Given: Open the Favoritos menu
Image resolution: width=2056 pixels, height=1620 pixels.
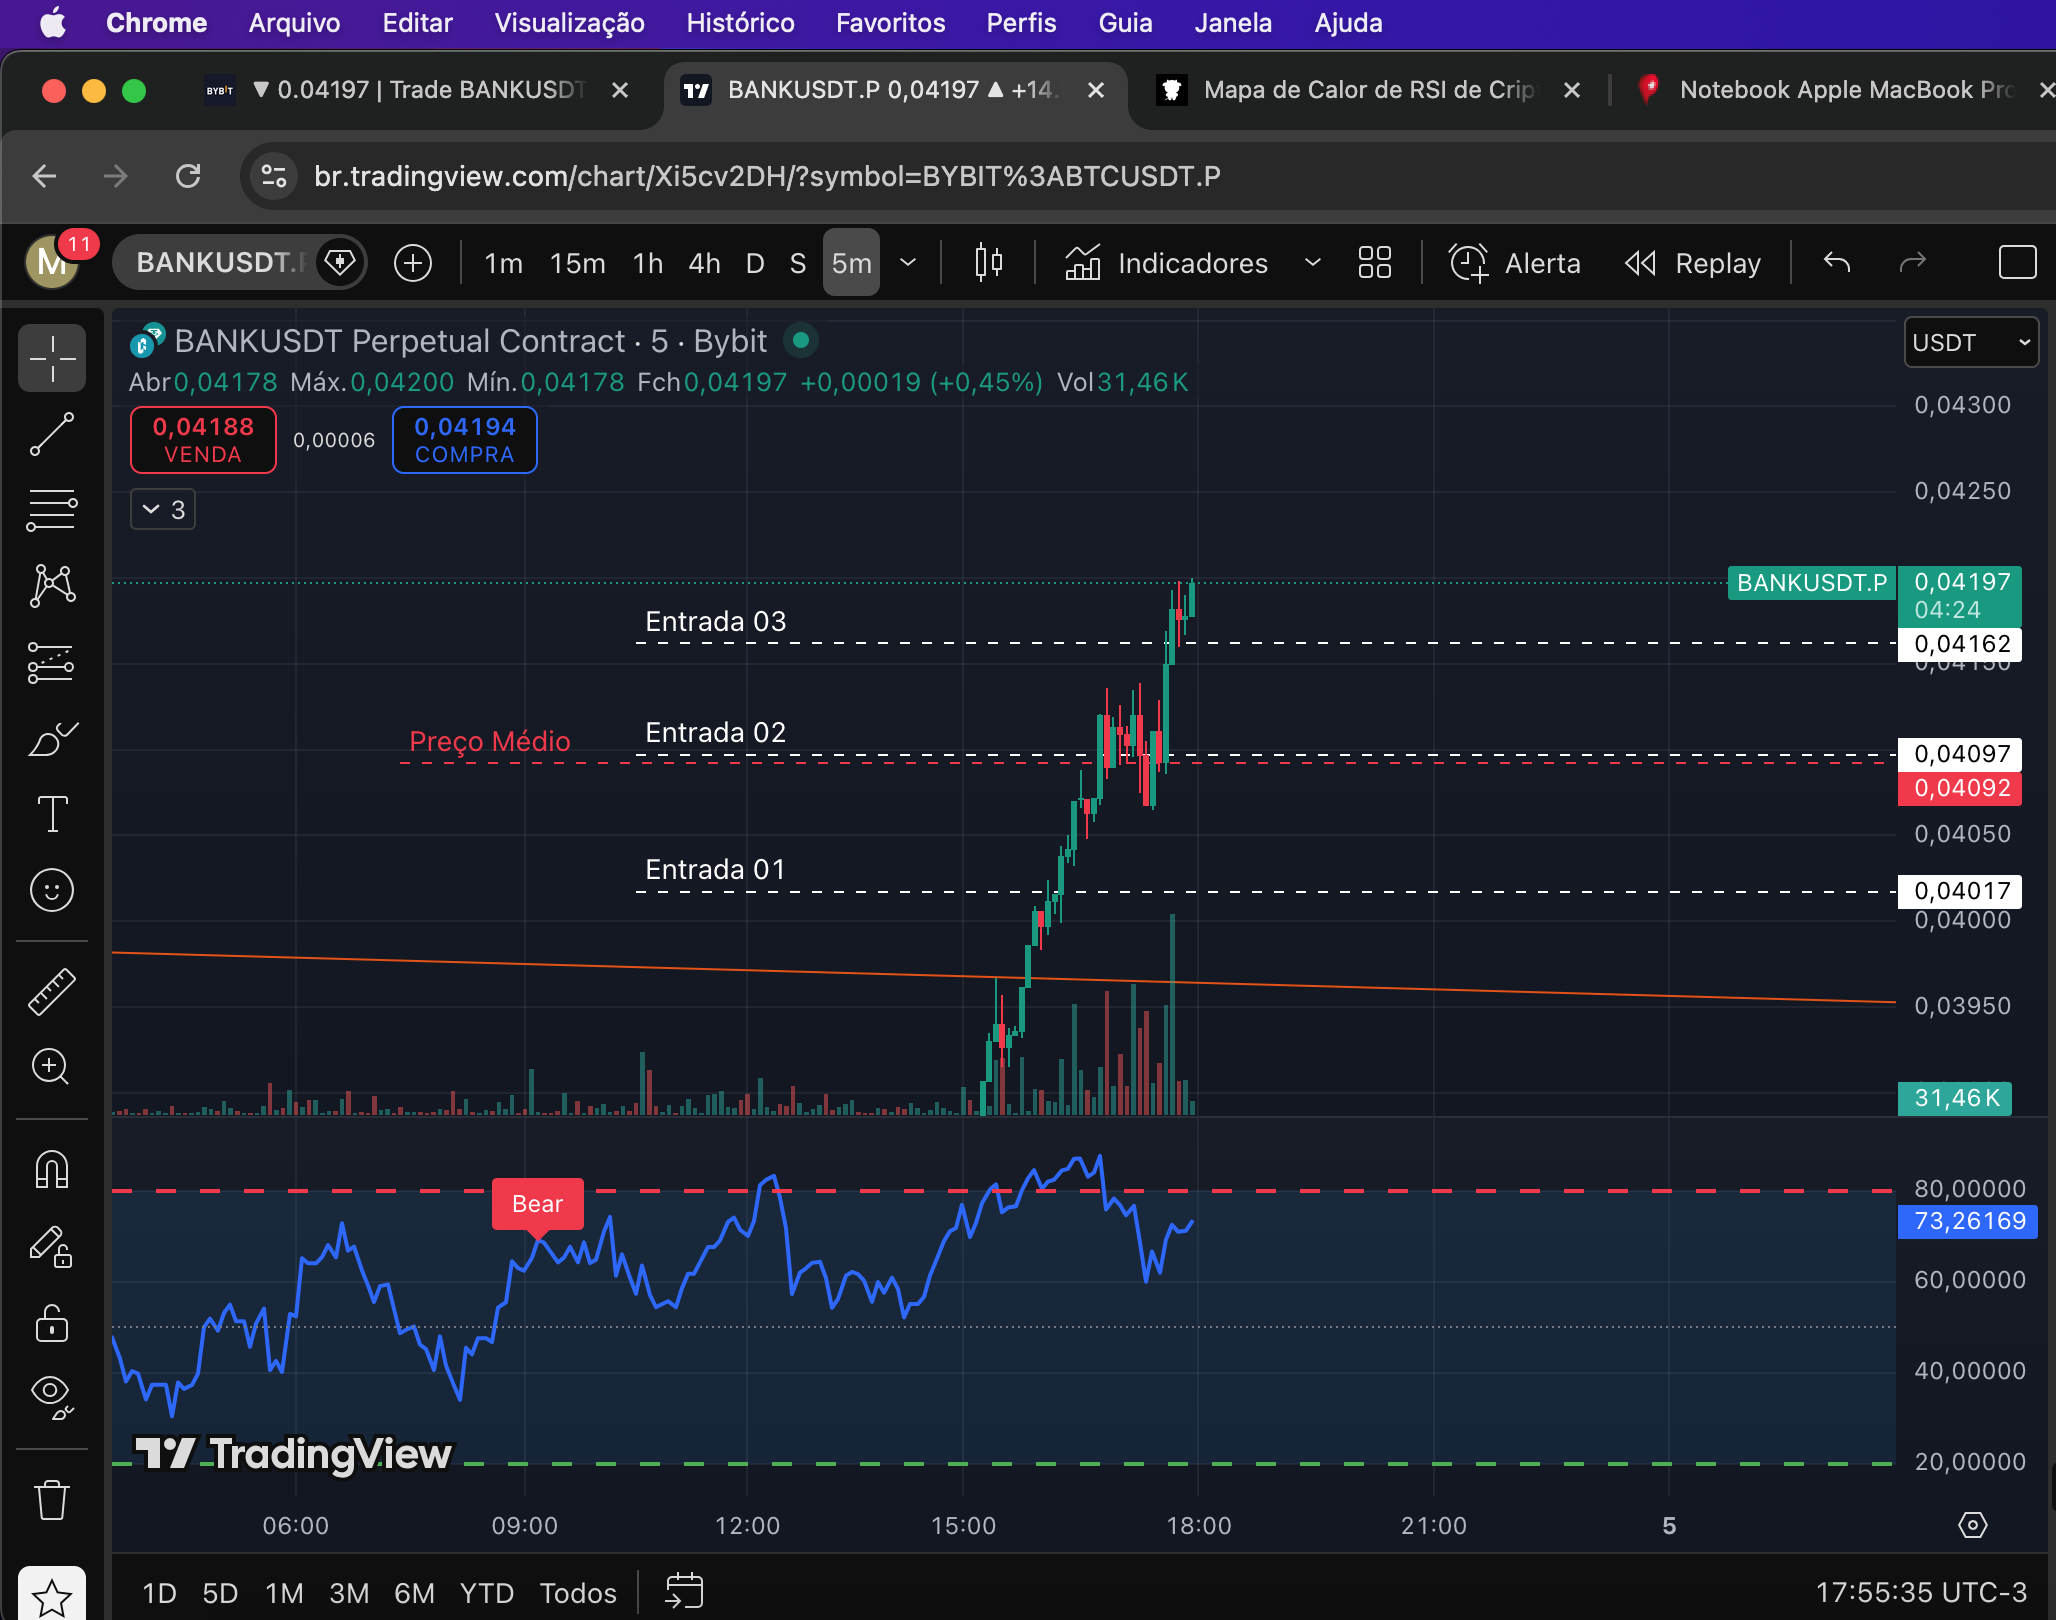Looking at the screenshot, I should (890, 23).
